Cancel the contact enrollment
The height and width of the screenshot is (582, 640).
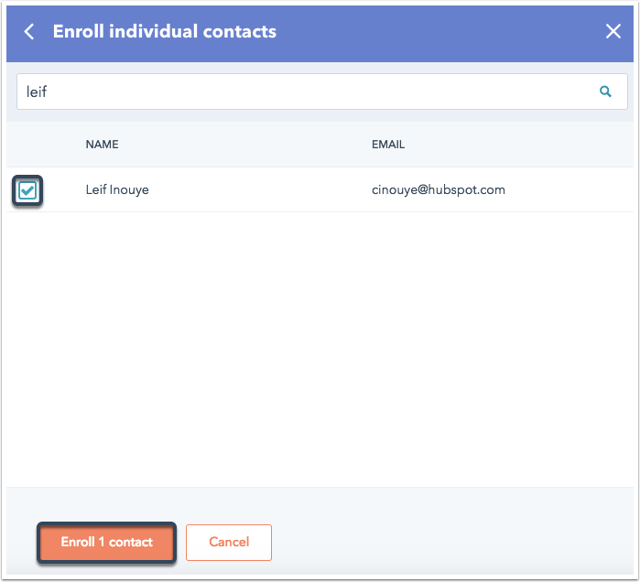pos(229,542)
